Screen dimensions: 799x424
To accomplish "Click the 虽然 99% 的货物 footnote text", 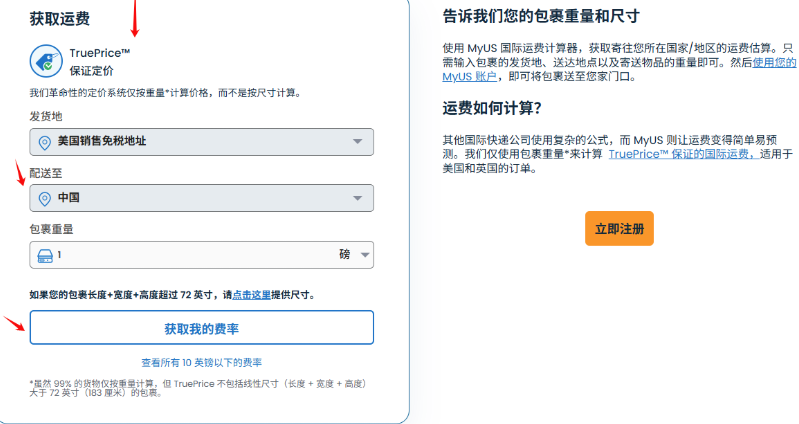I will pyautogui.click(x=198, y=388).
